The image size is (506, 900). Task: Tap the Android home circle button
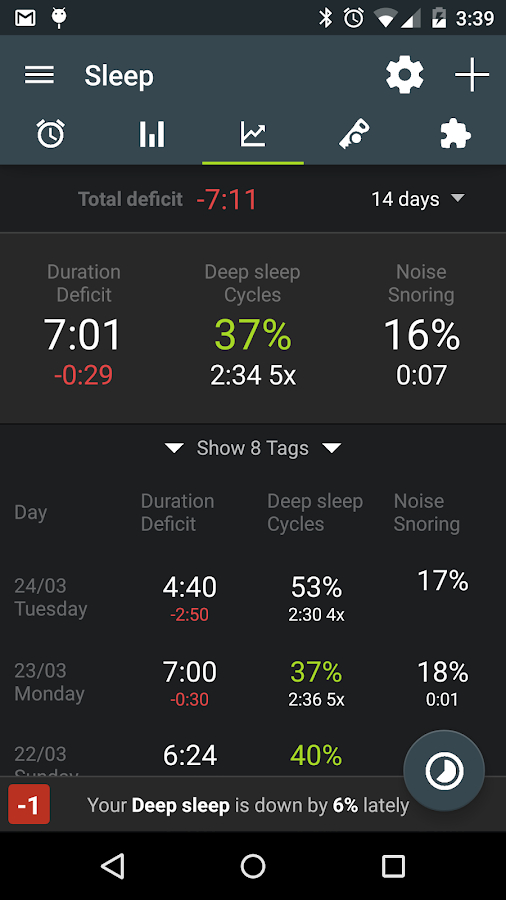[252, 866]
